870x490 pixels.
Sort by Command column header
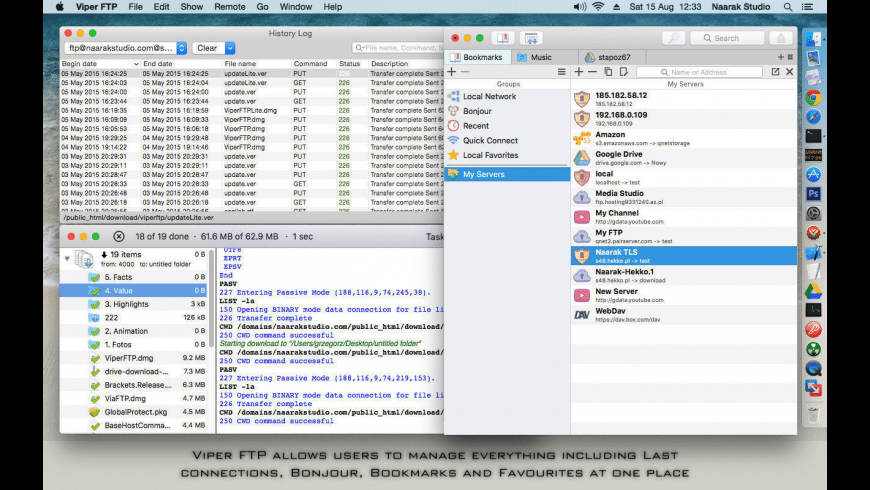[311, 64]
